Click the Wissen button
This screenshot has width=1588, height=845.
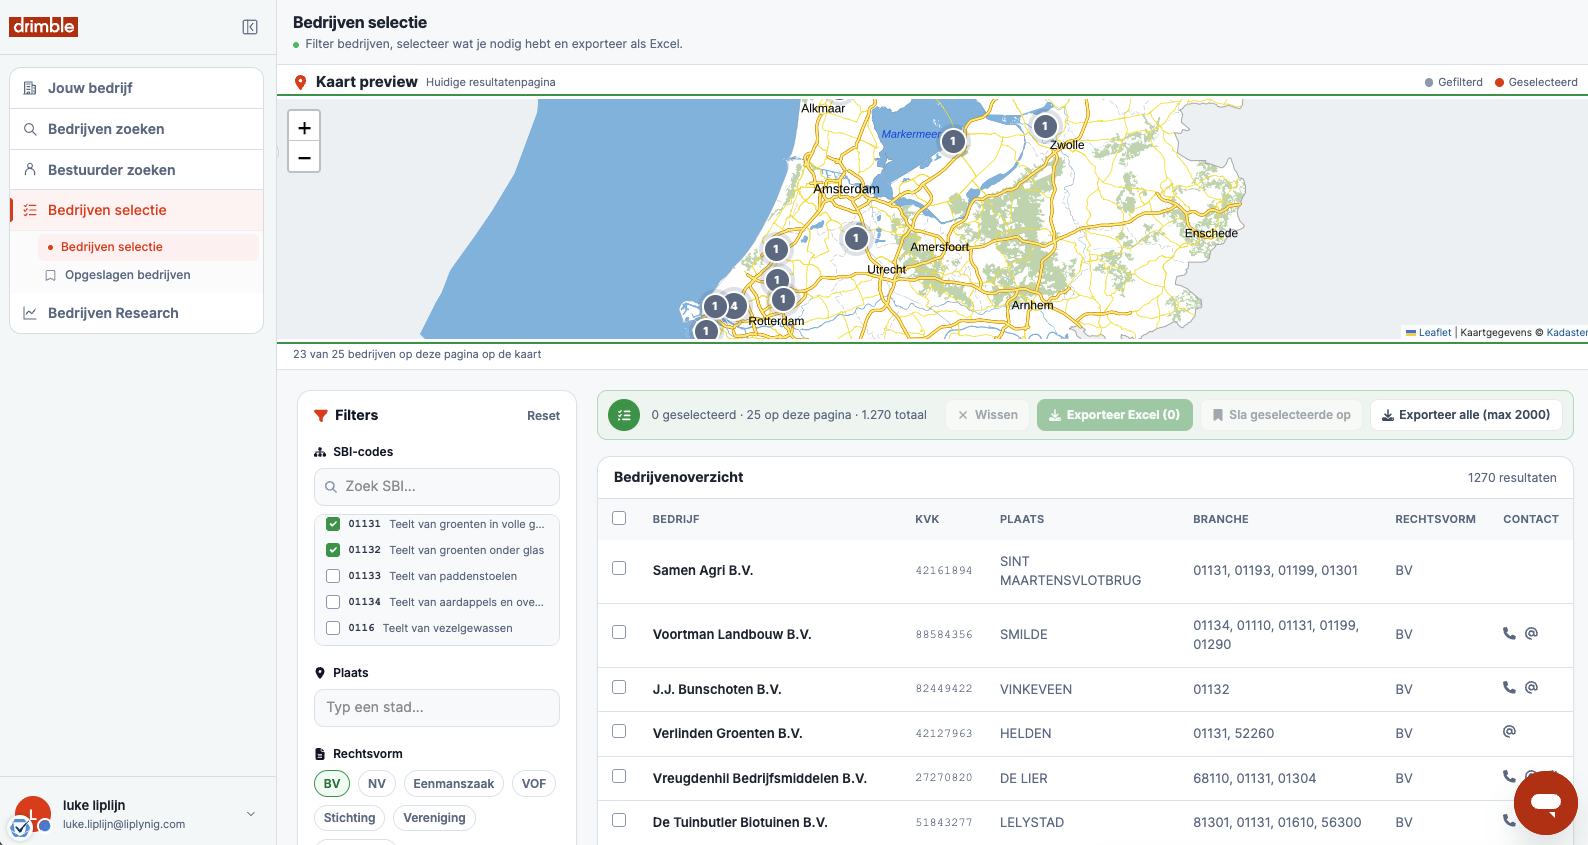pyautogui.click(x=987, y=415)
